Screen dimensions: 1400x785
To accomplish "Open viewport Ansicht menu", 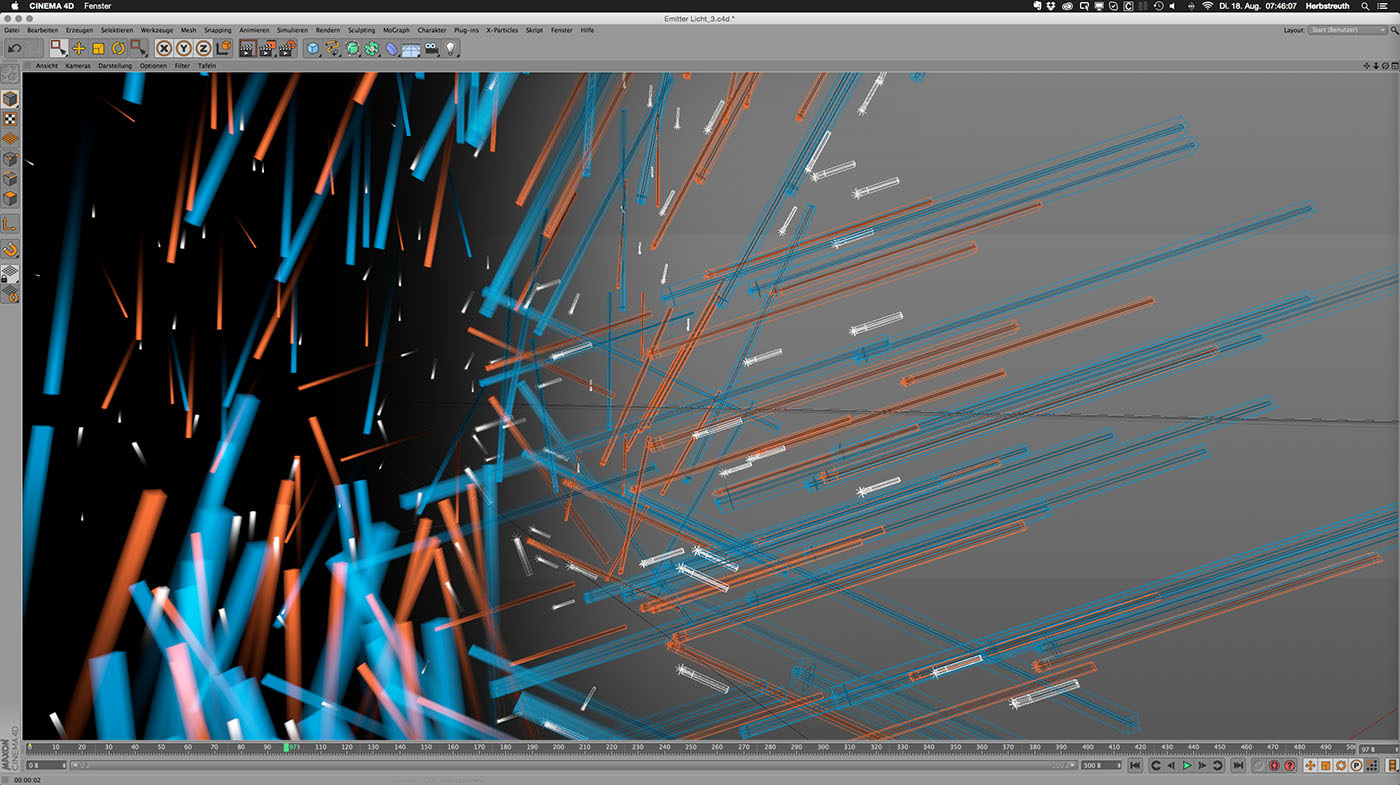I will pyautogui.click(x=47, y=66).
